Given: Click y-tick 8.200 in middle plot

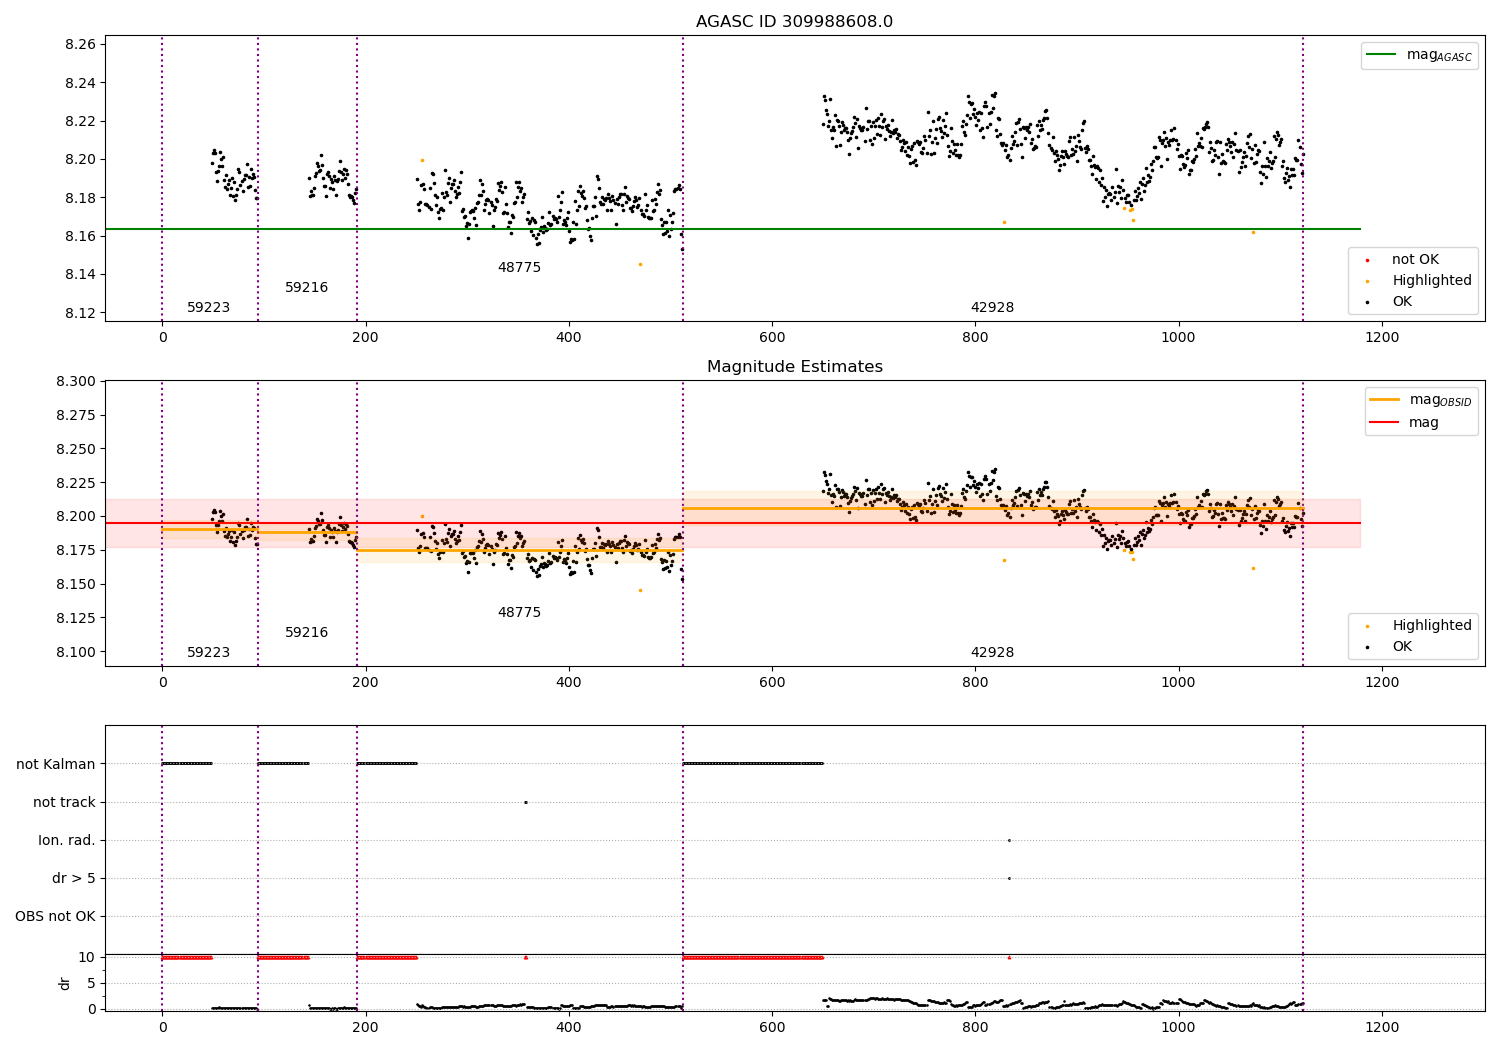Looking at the screenshot, I should point(75,516).
